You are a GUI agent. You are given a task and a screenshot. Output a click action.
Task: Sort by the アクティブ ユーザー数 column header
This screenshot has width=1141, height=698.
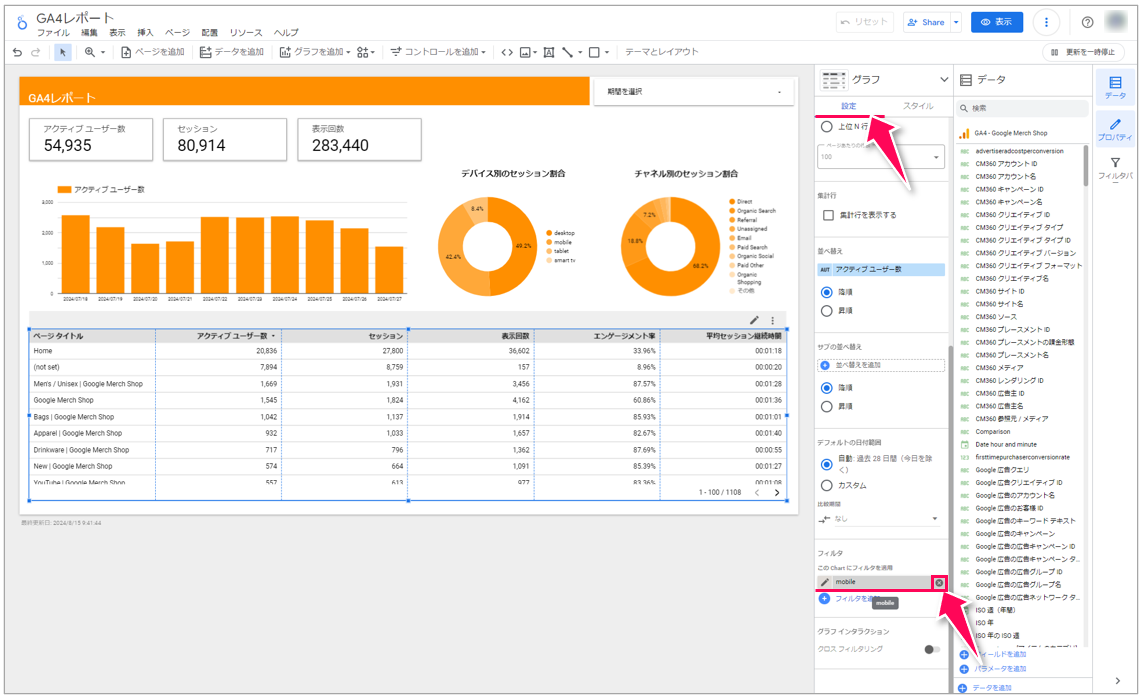click(x=232, y=336)
